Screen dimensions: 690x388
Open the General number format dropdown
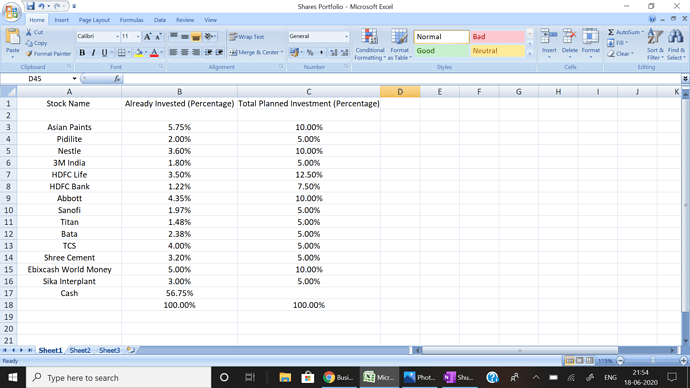click(346, 37)
